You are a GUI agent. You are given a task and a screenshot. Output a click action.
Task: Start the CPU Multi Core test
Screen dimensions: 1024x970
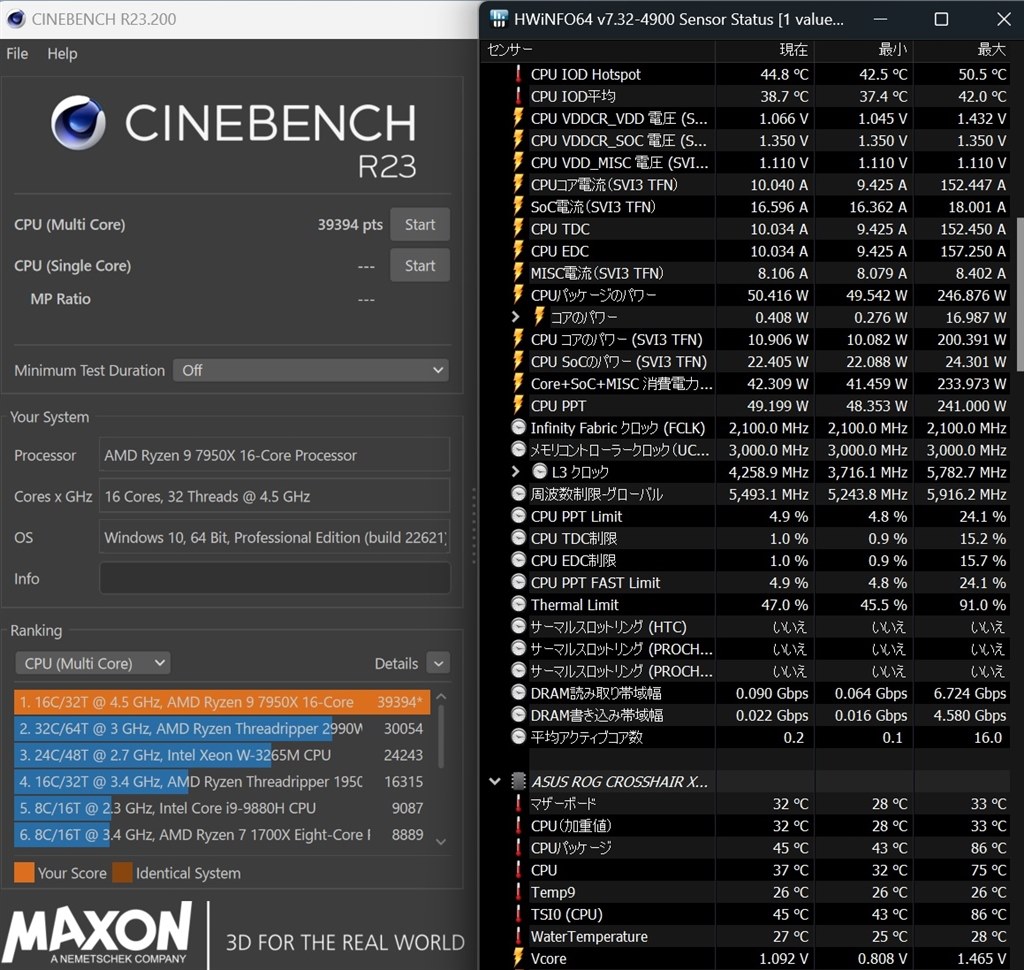(420, 225)
